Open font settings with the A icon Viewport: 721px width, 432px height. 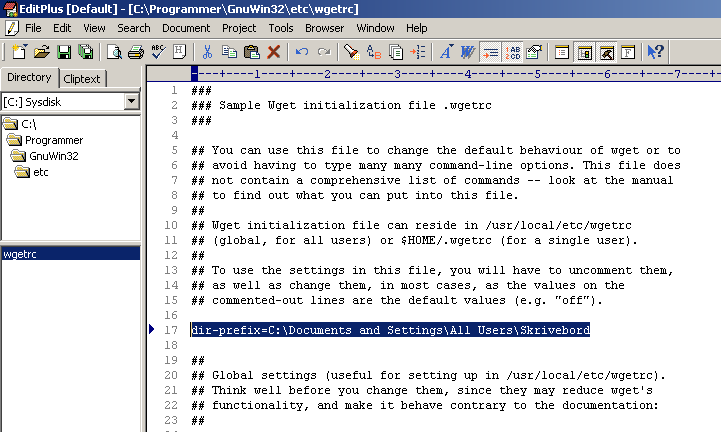pyautogui.click(x=446, y=52)
